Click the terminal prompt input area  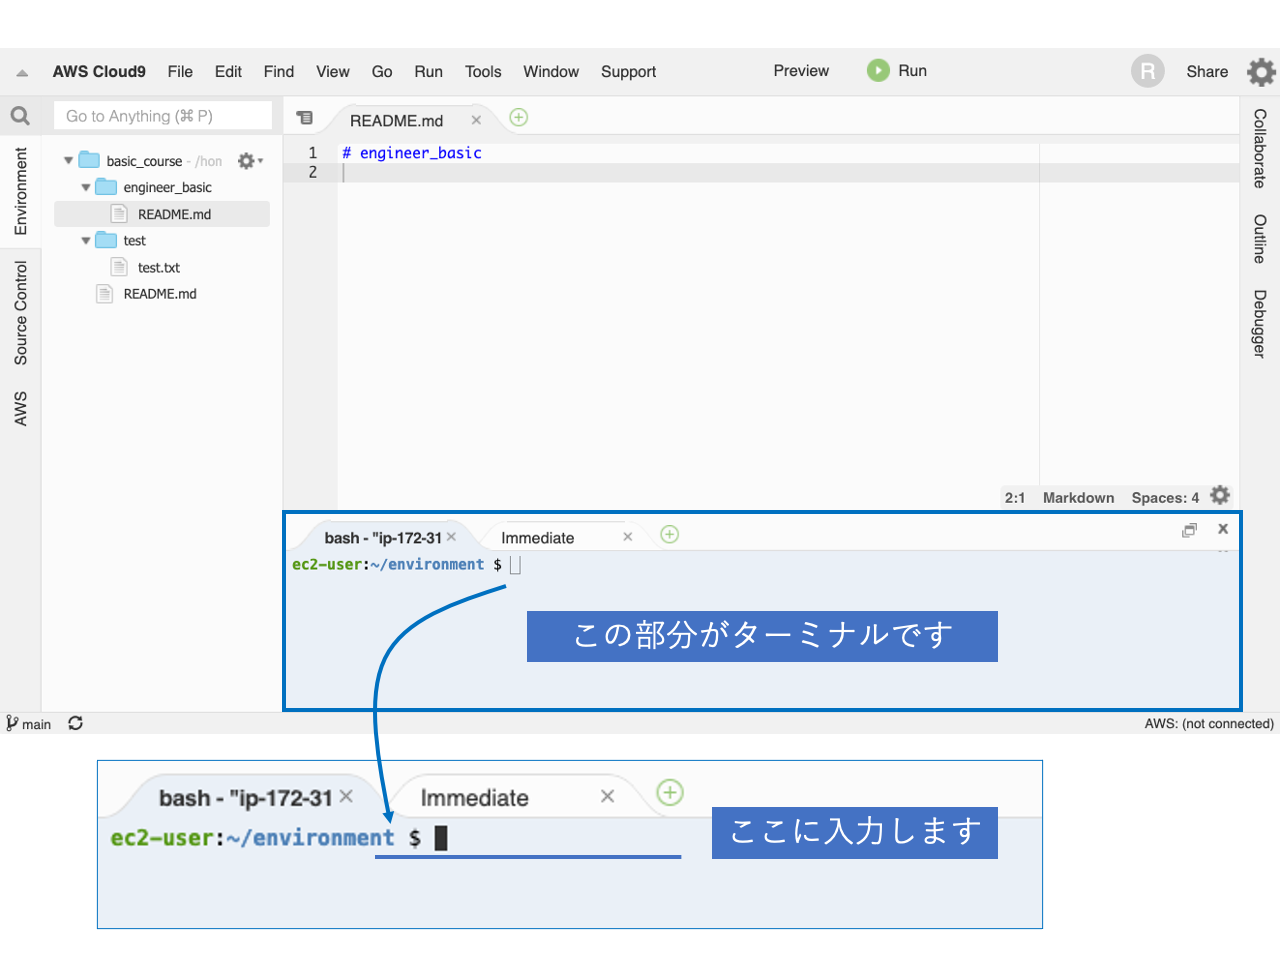pos(516,565)
